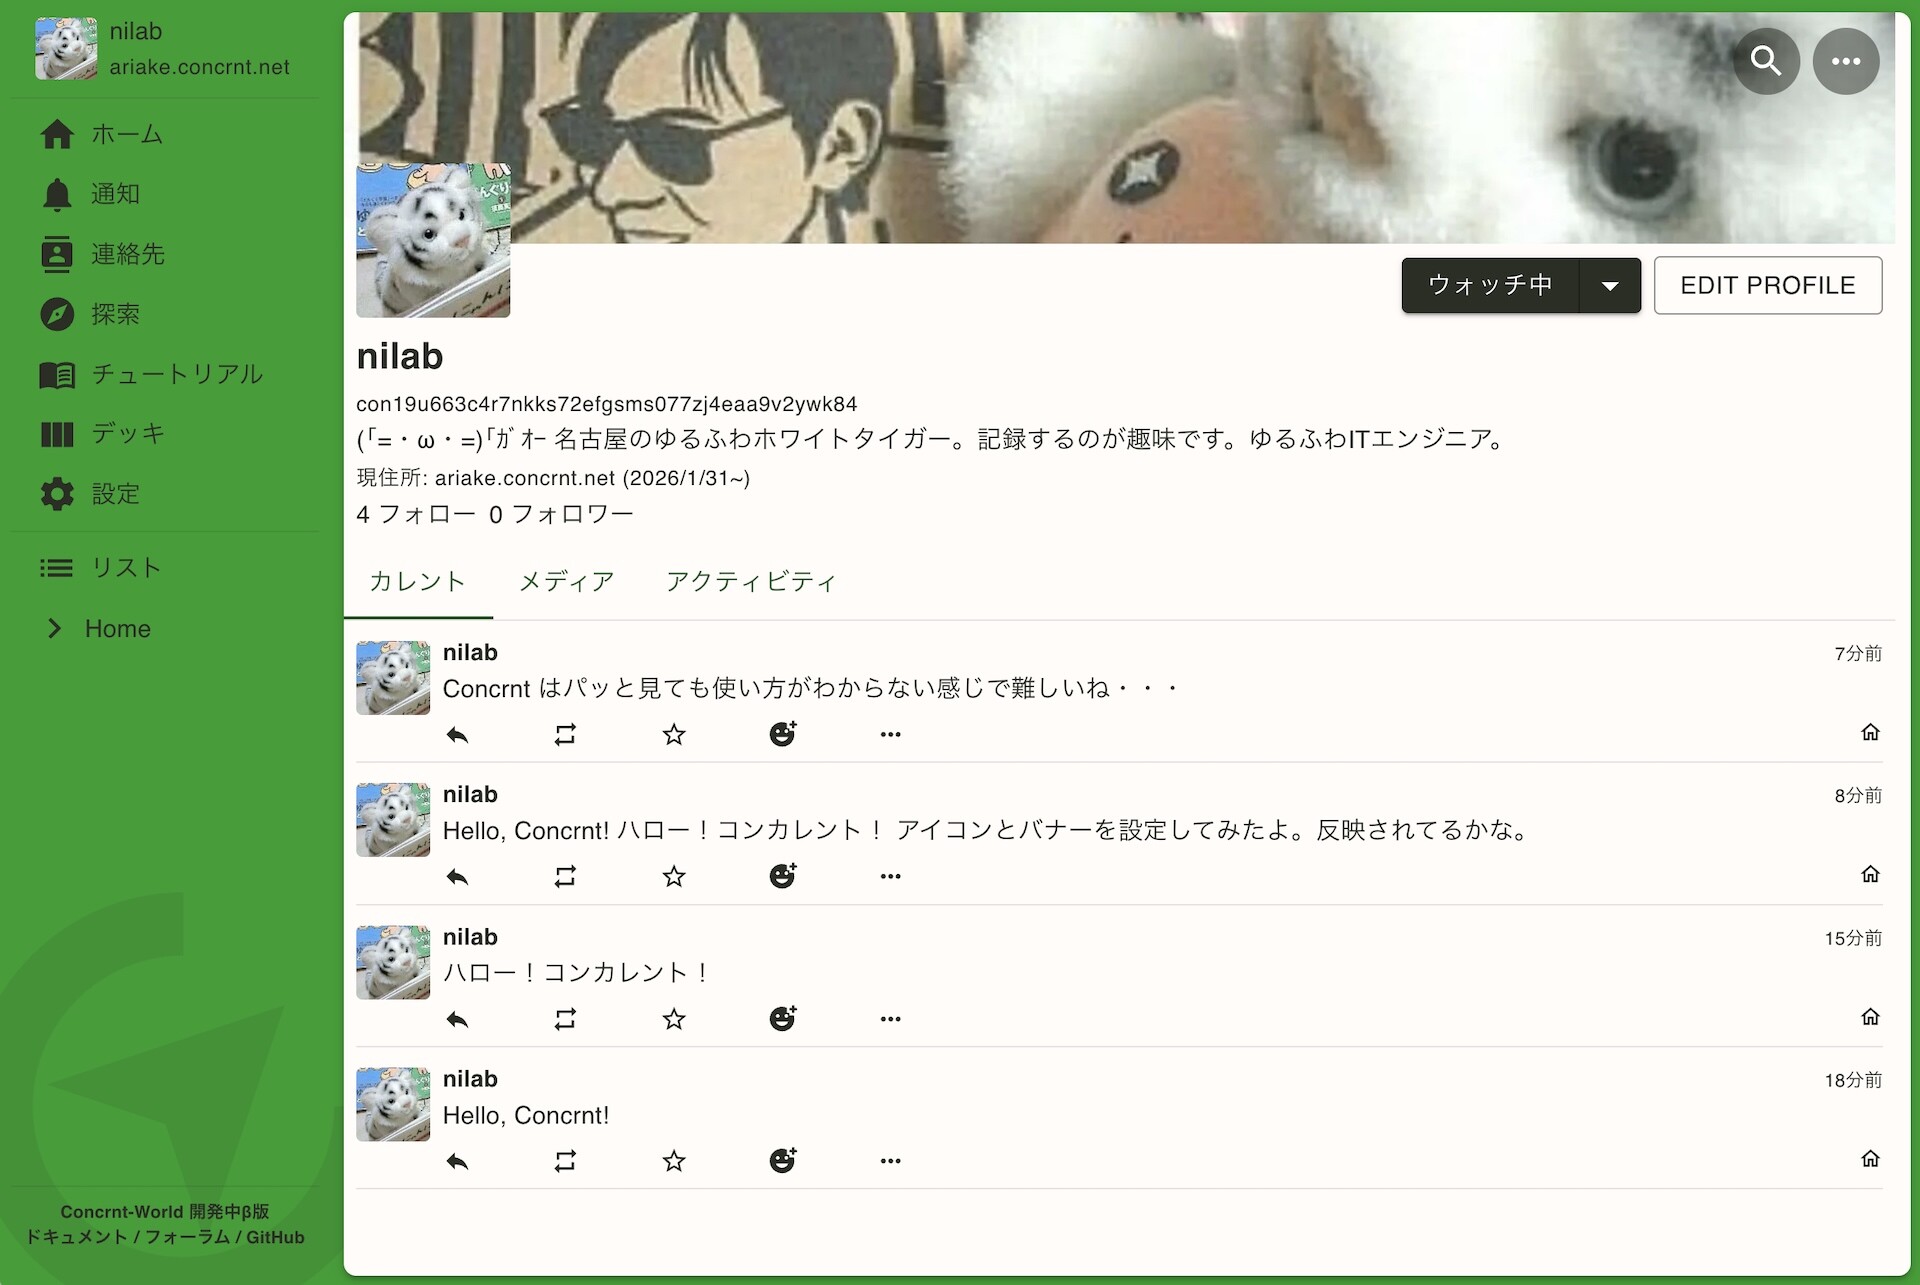Image resolution: width=1920 pixels, height=1285 pixels.
Task: Toggle the ウォッチ中 watching button
Action: click(1490, 285)
